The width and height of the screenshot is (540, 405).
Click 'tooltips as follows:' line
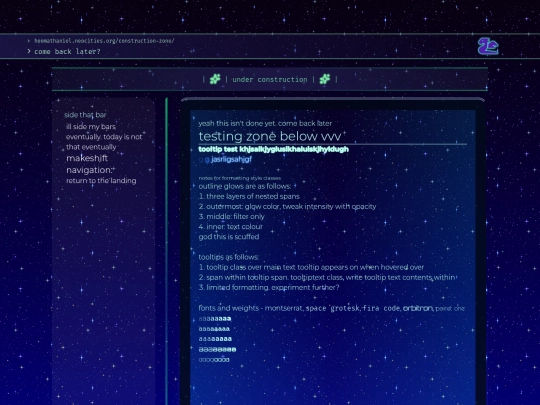pos(228,257)
